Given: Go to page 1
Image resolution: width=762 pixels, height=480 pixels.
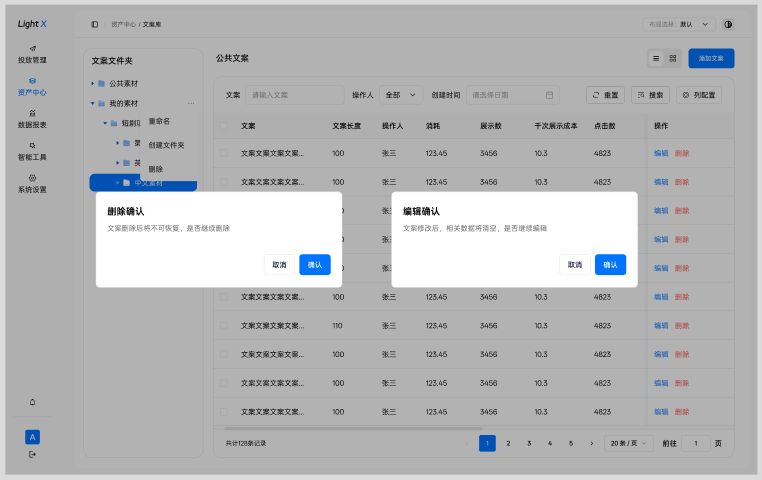Looking at the screenshot, I should [487, 443].
